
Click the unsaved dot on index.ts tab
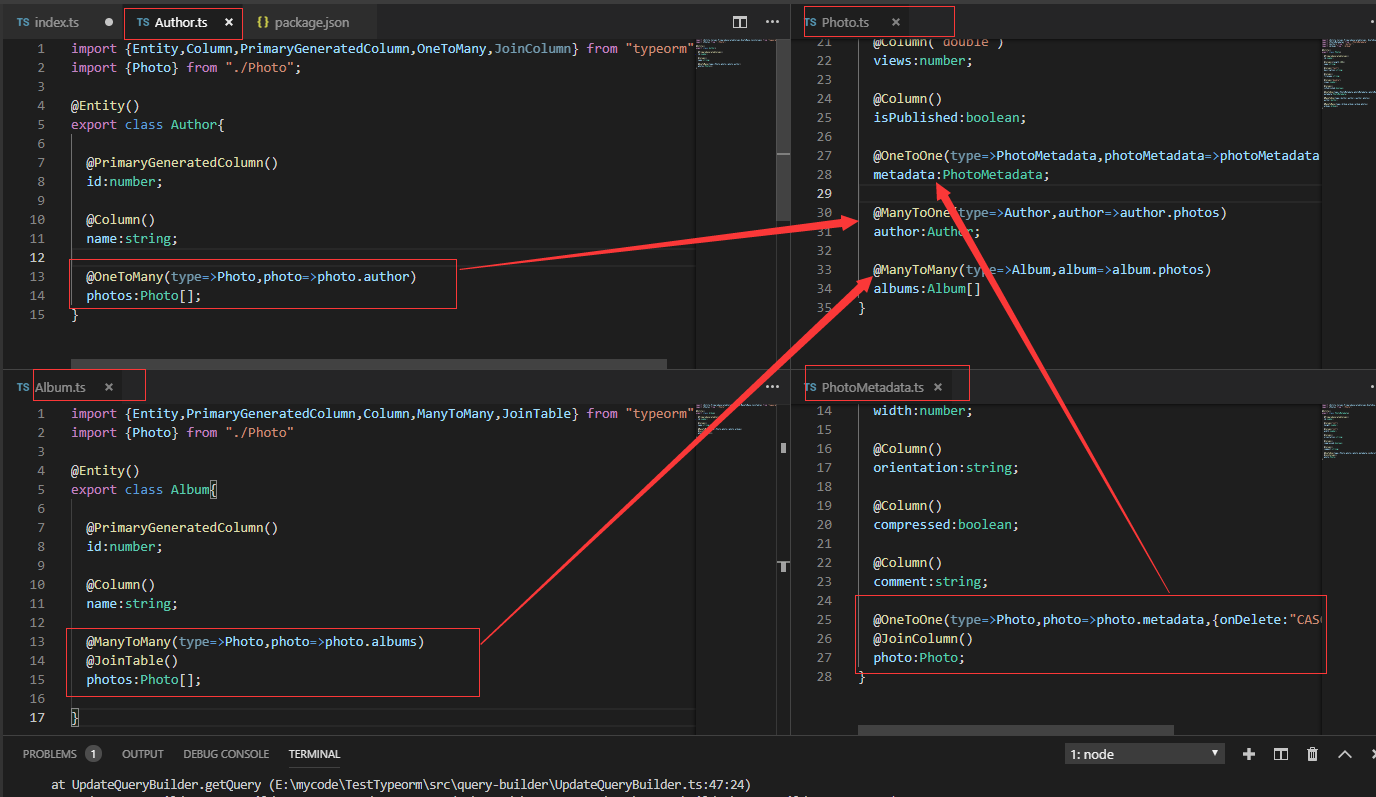(108, 22)
